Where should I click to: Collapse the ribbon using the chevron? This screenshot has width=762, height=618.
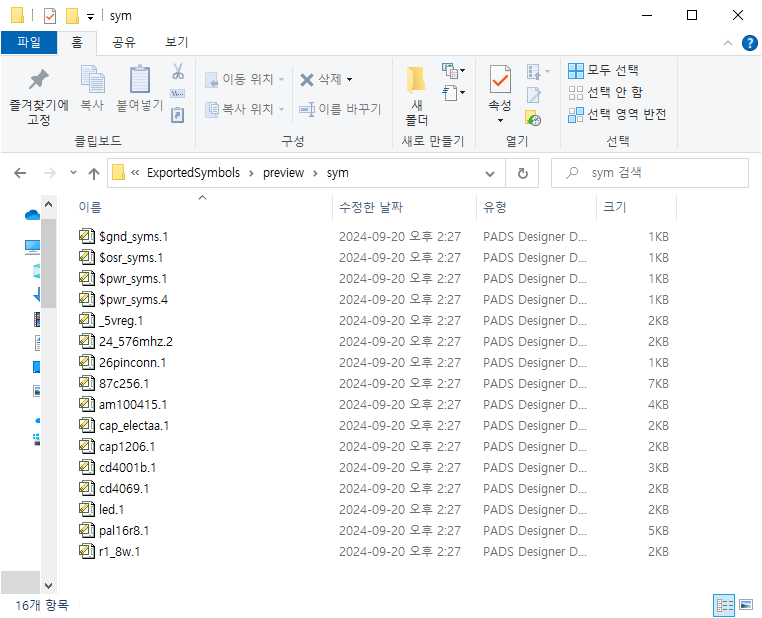[x=727, y=43]
